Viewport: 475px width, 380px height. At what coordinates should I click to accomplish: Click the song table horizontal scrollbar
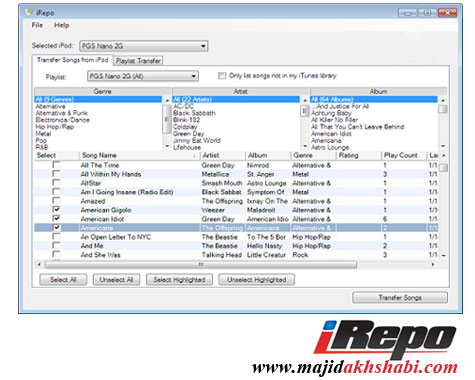(201, 265)
